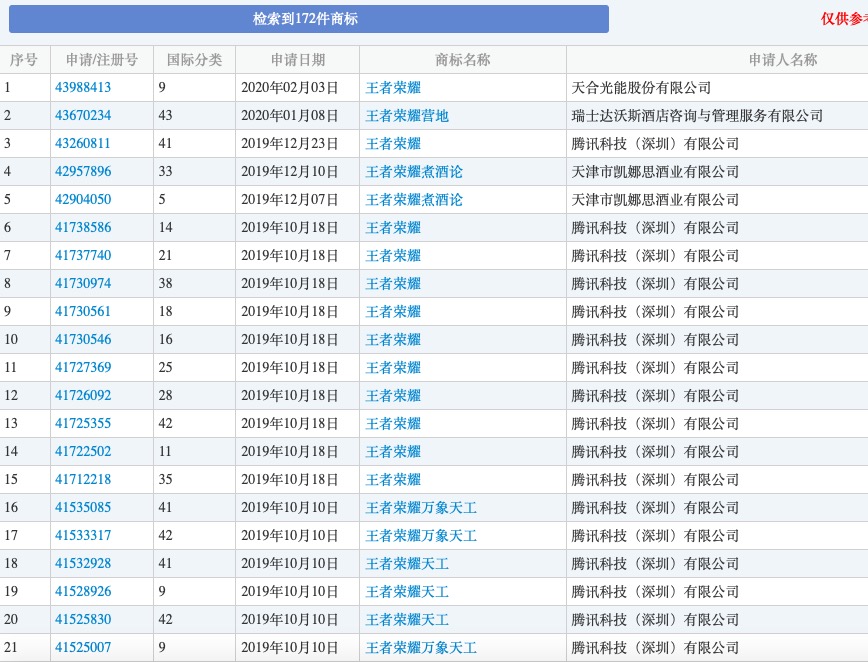Click the 王者荣耀营地 trademark name link

[407, 116]
